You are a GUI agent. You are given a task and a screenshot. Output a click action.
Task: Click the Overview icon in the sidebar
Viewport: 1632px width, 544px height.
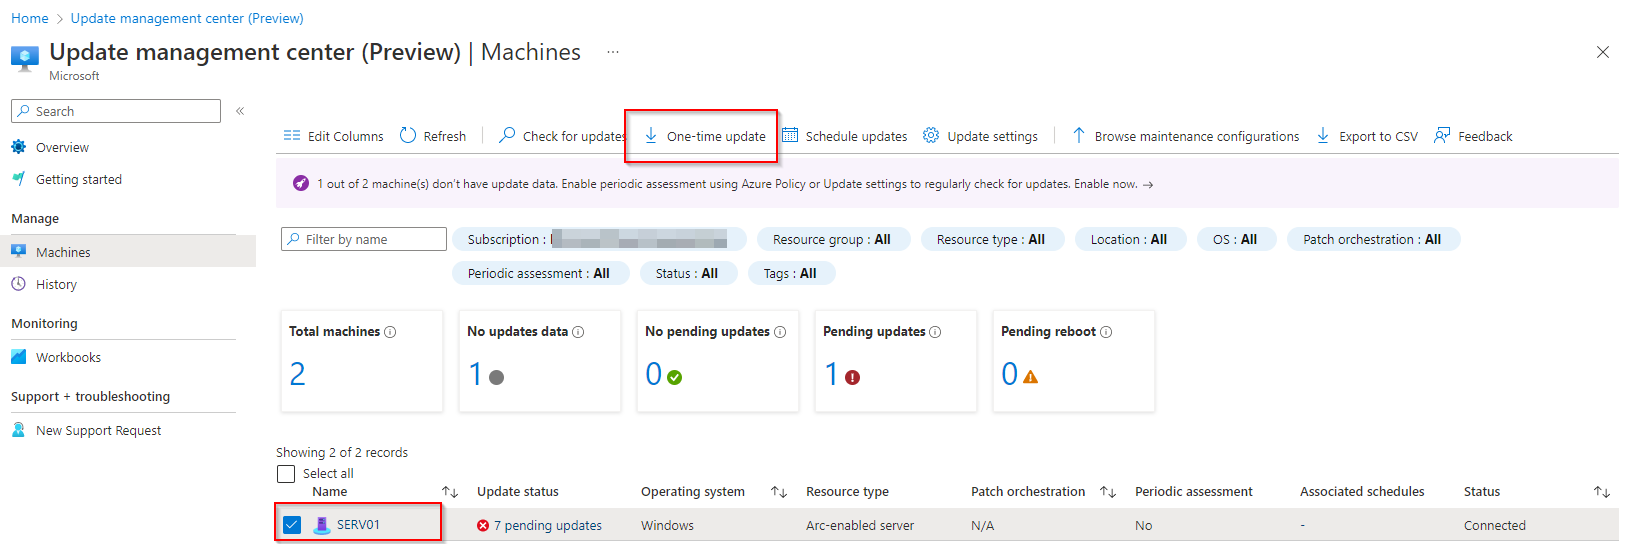tap(19, 147)
